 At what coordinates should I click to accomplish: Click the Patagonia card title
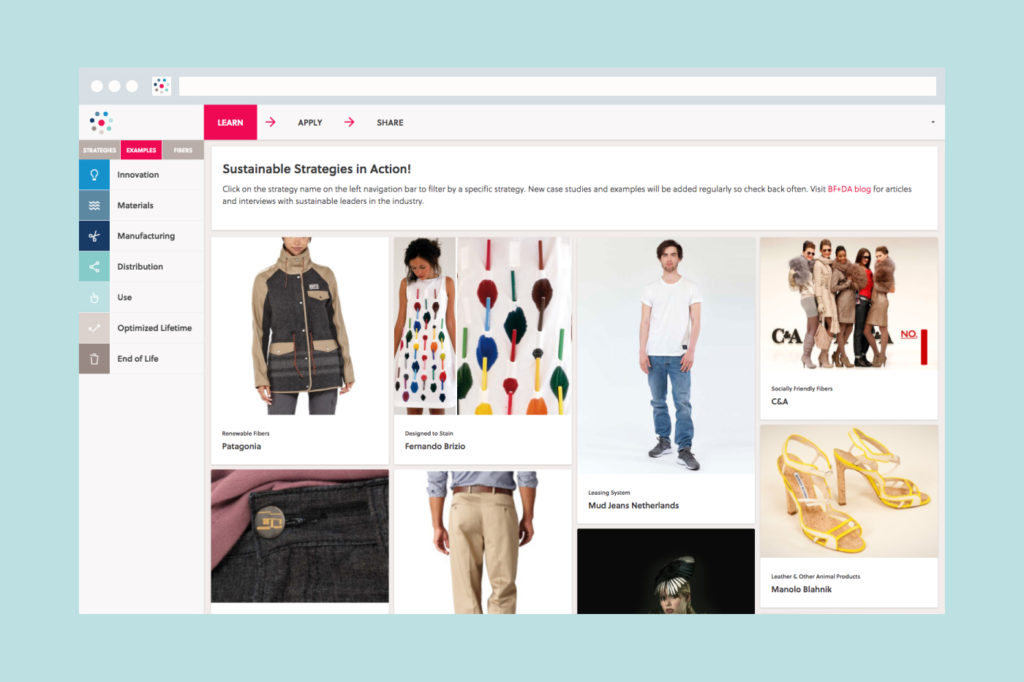tap(242, 446)
